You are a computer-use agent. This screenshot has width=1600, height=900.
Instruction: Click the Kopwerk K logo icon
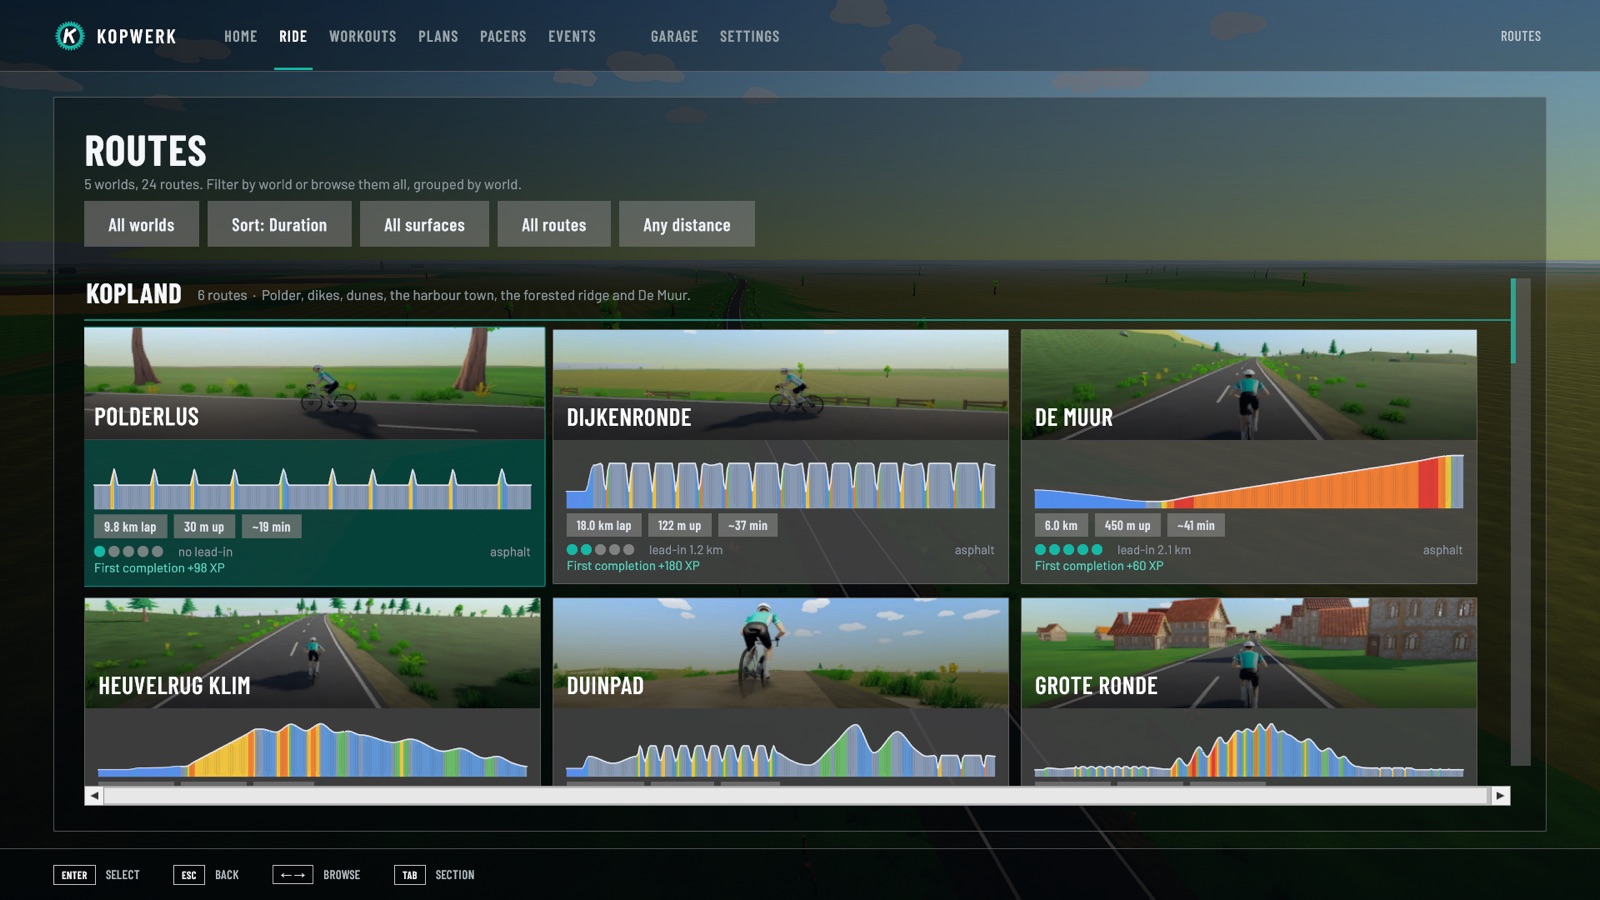[x=70, y=36]
